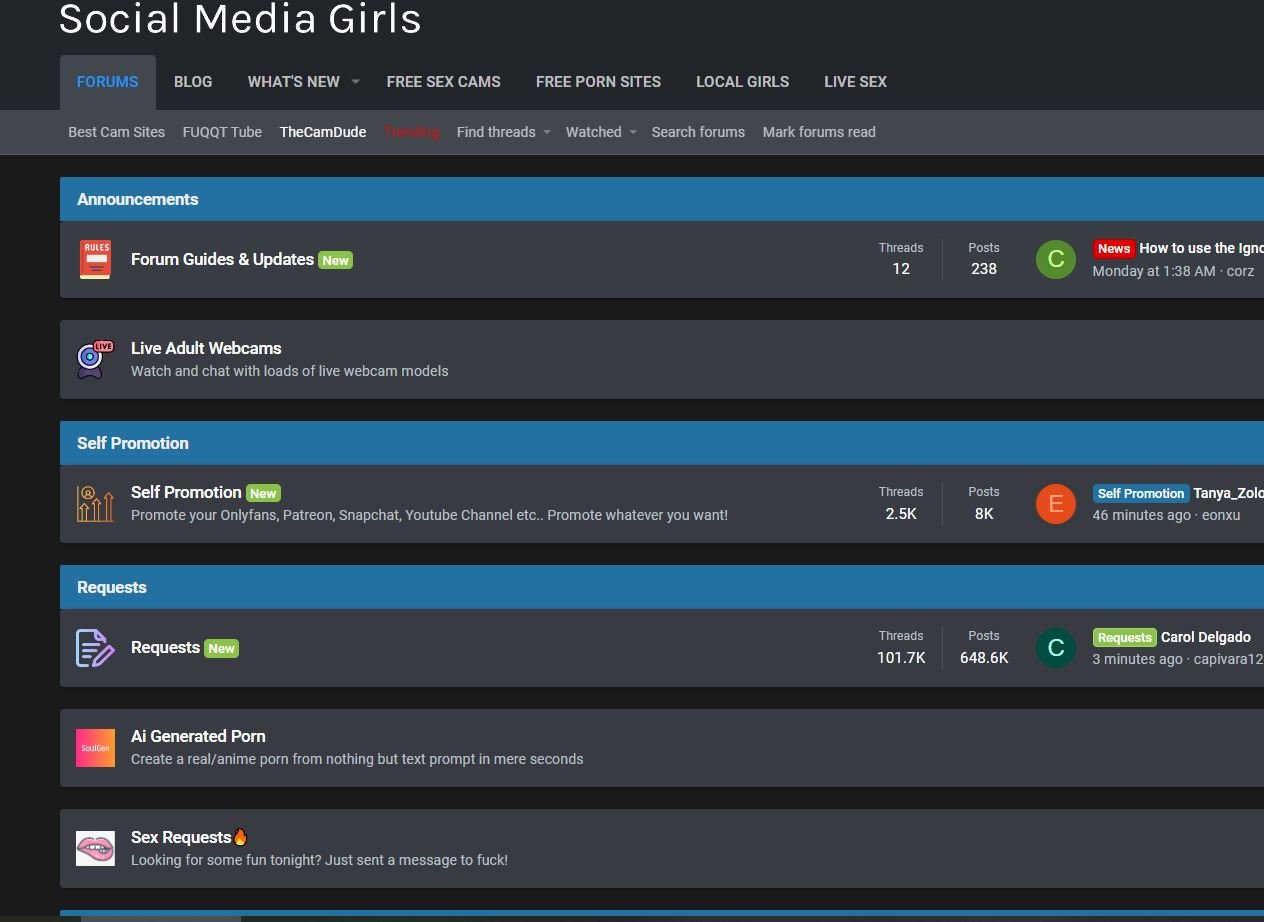This screenshot has height=922, width=1264.
Task: Click the Live Adult Webcams webcam icon
Action: click(95, 359)
